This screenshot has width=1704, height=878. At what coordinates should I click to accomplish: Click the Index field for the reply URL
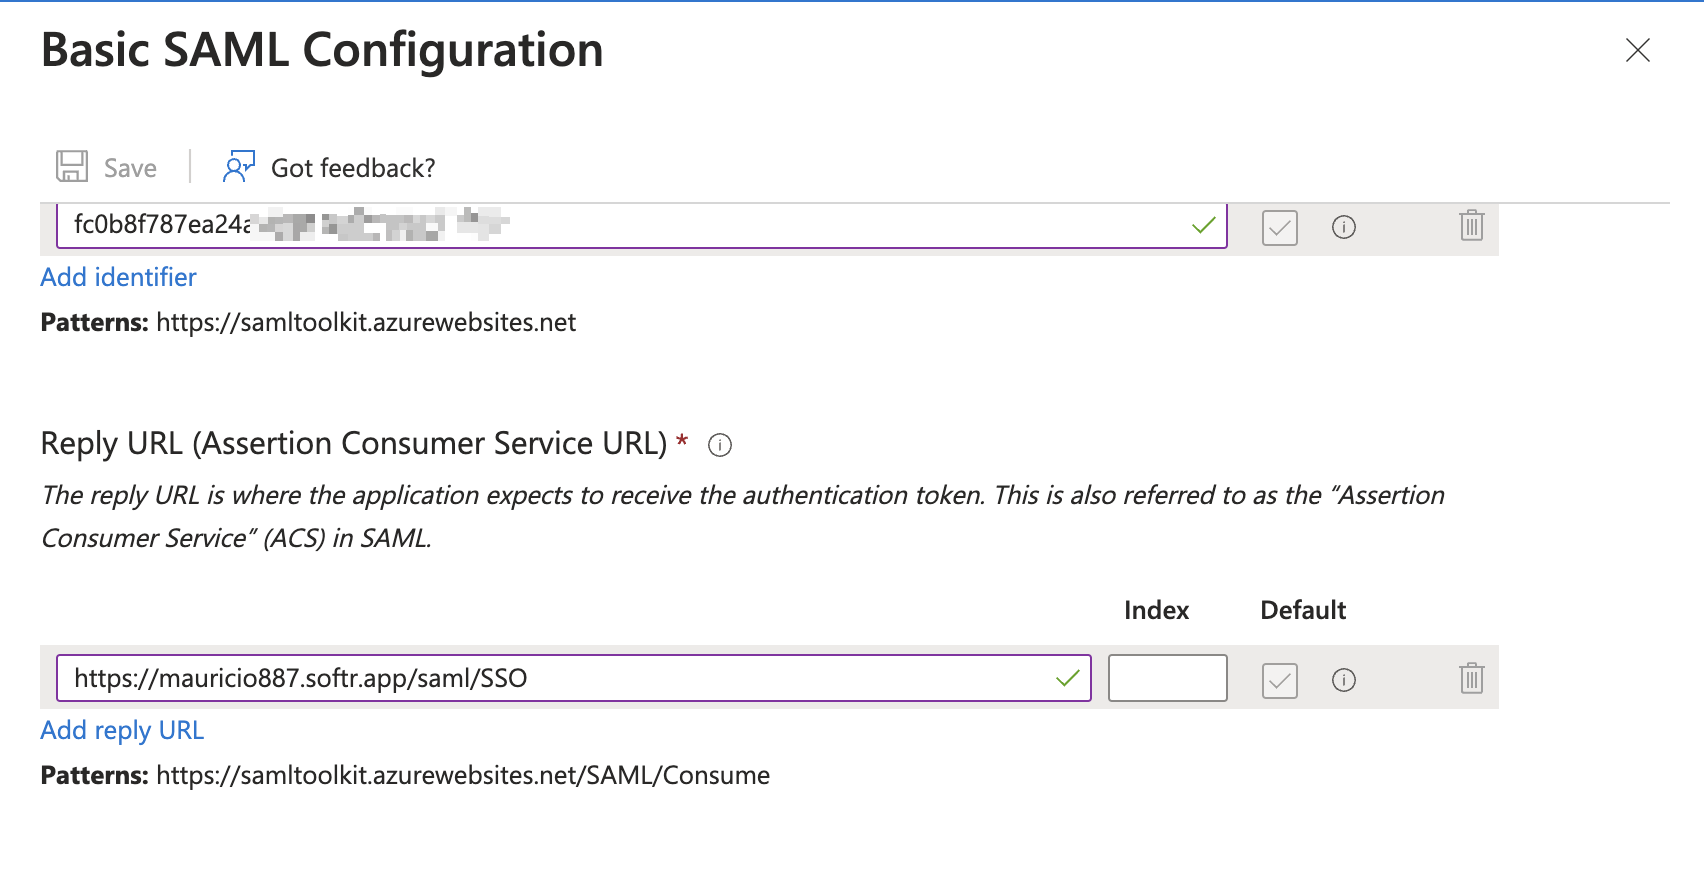(x=1167, y=678)
